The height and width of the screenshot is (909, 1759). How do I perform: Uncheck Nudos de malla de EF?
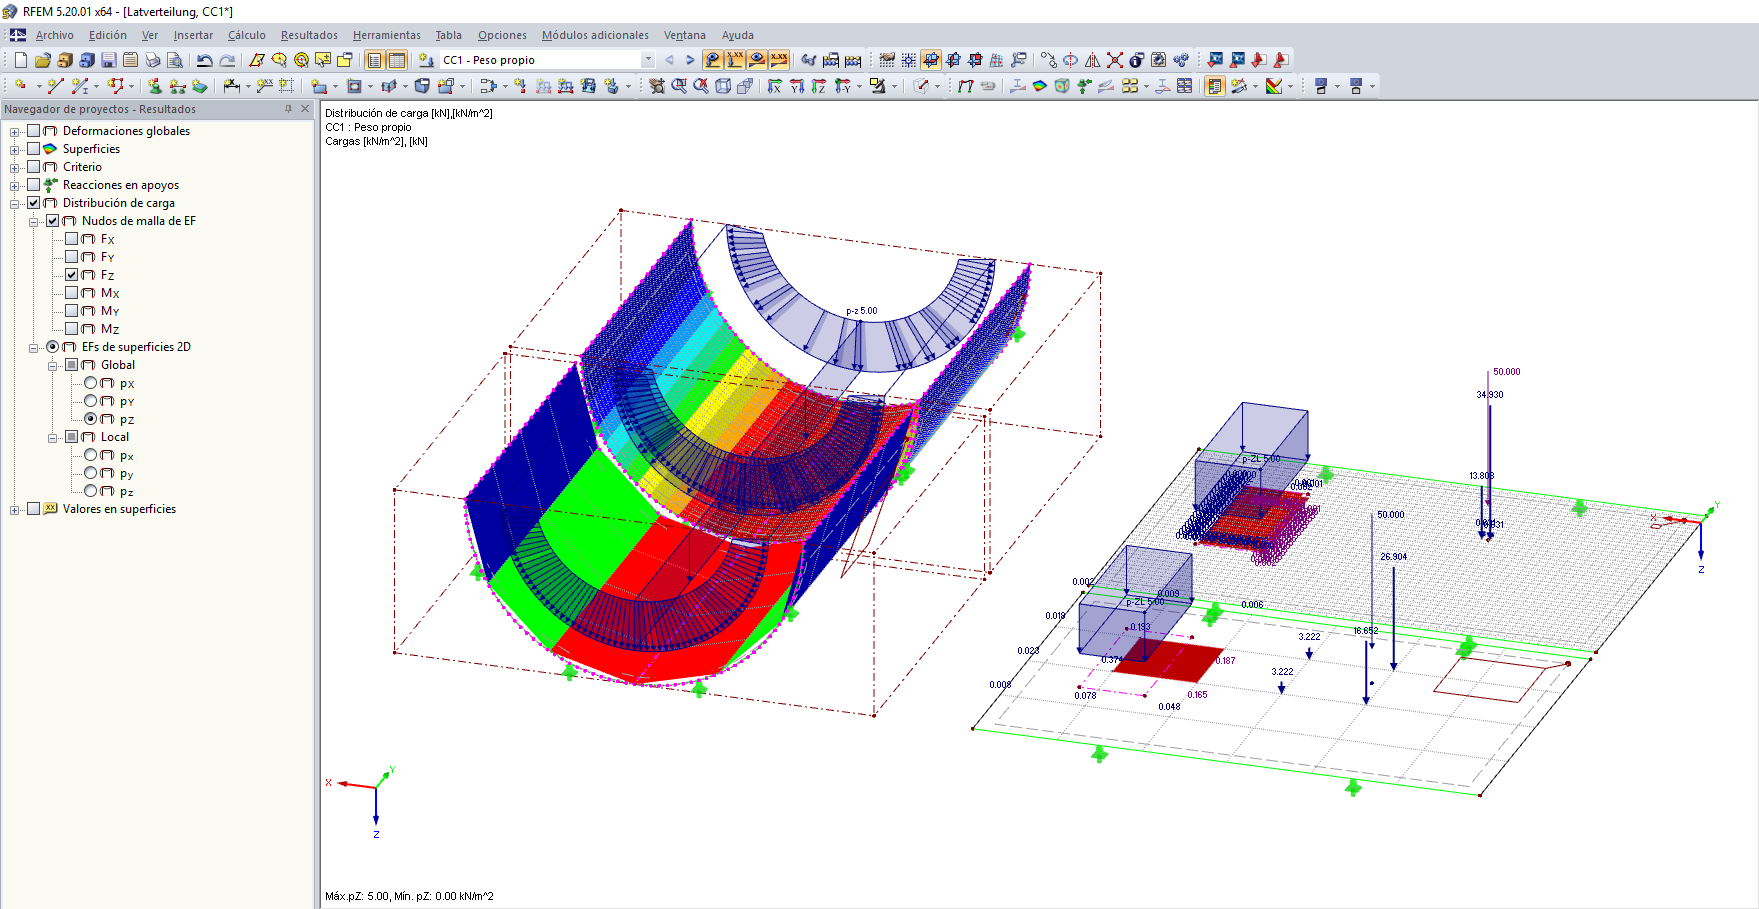[53, 221]
